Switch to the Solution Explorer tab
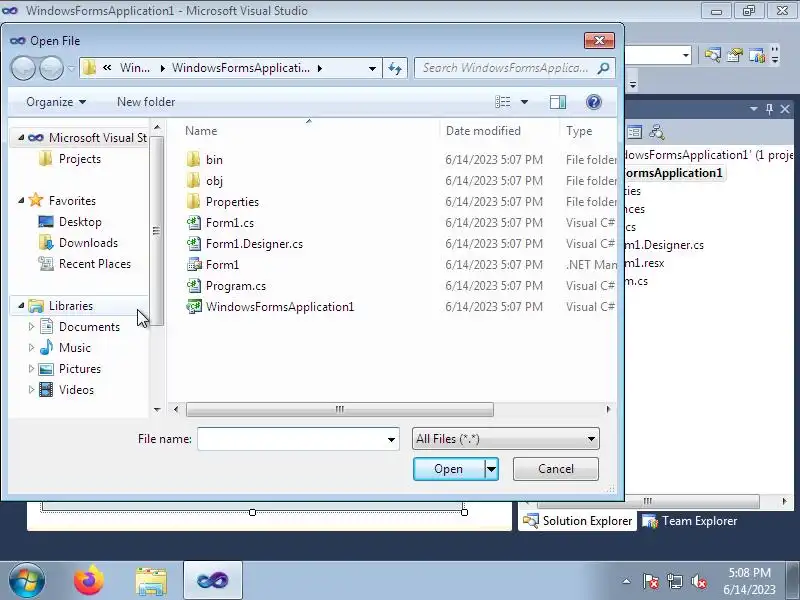This screenshot has height=600, width=800. pyautogui.click(x=578, y=521)
